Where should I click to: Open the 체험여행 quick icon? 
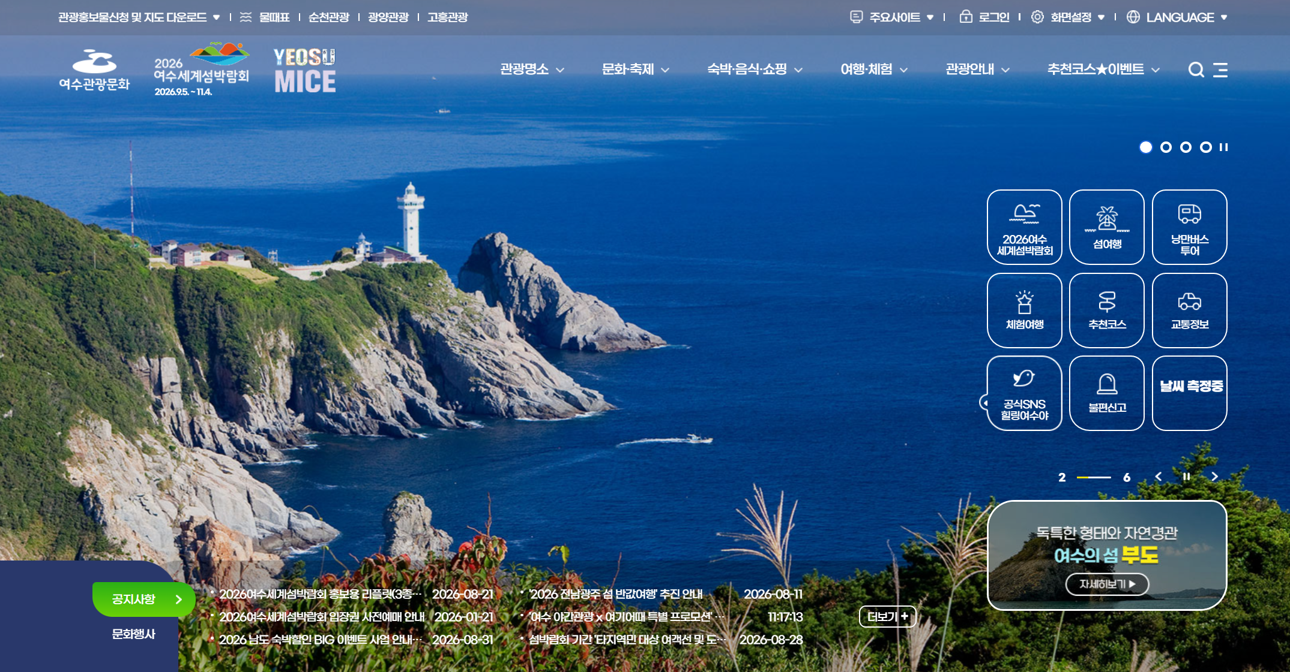(x=1024, y=310)
